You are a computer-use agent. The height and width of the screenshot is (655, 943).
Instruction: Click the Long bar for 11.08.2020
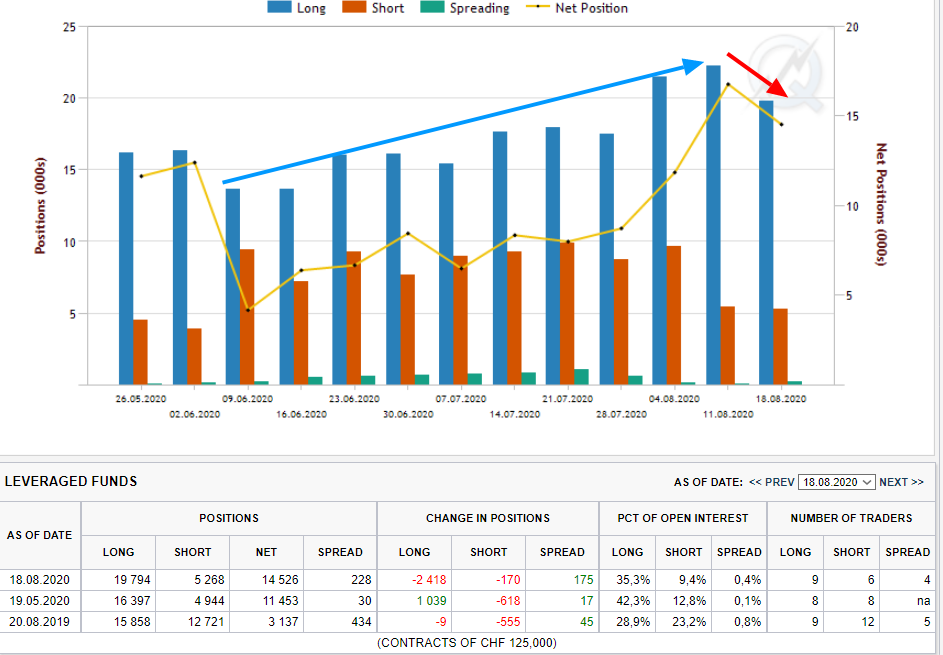(713, 225)
